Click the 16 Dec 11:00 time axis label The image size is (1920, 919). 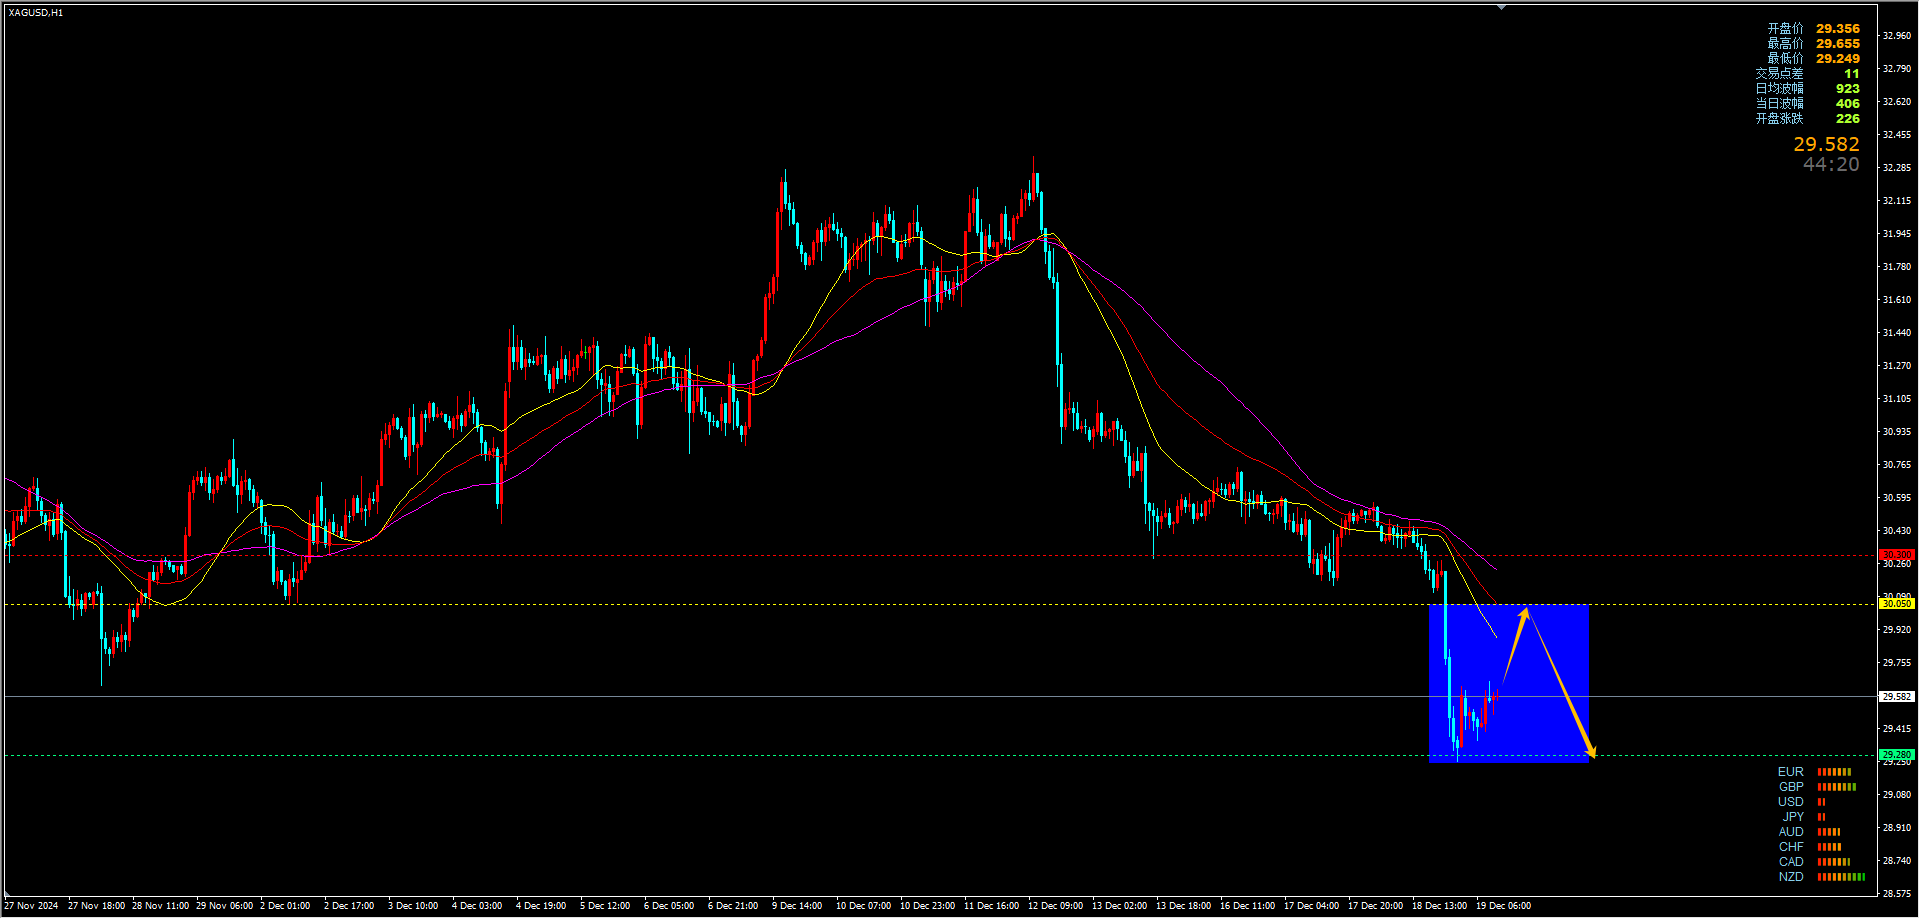1247,906
